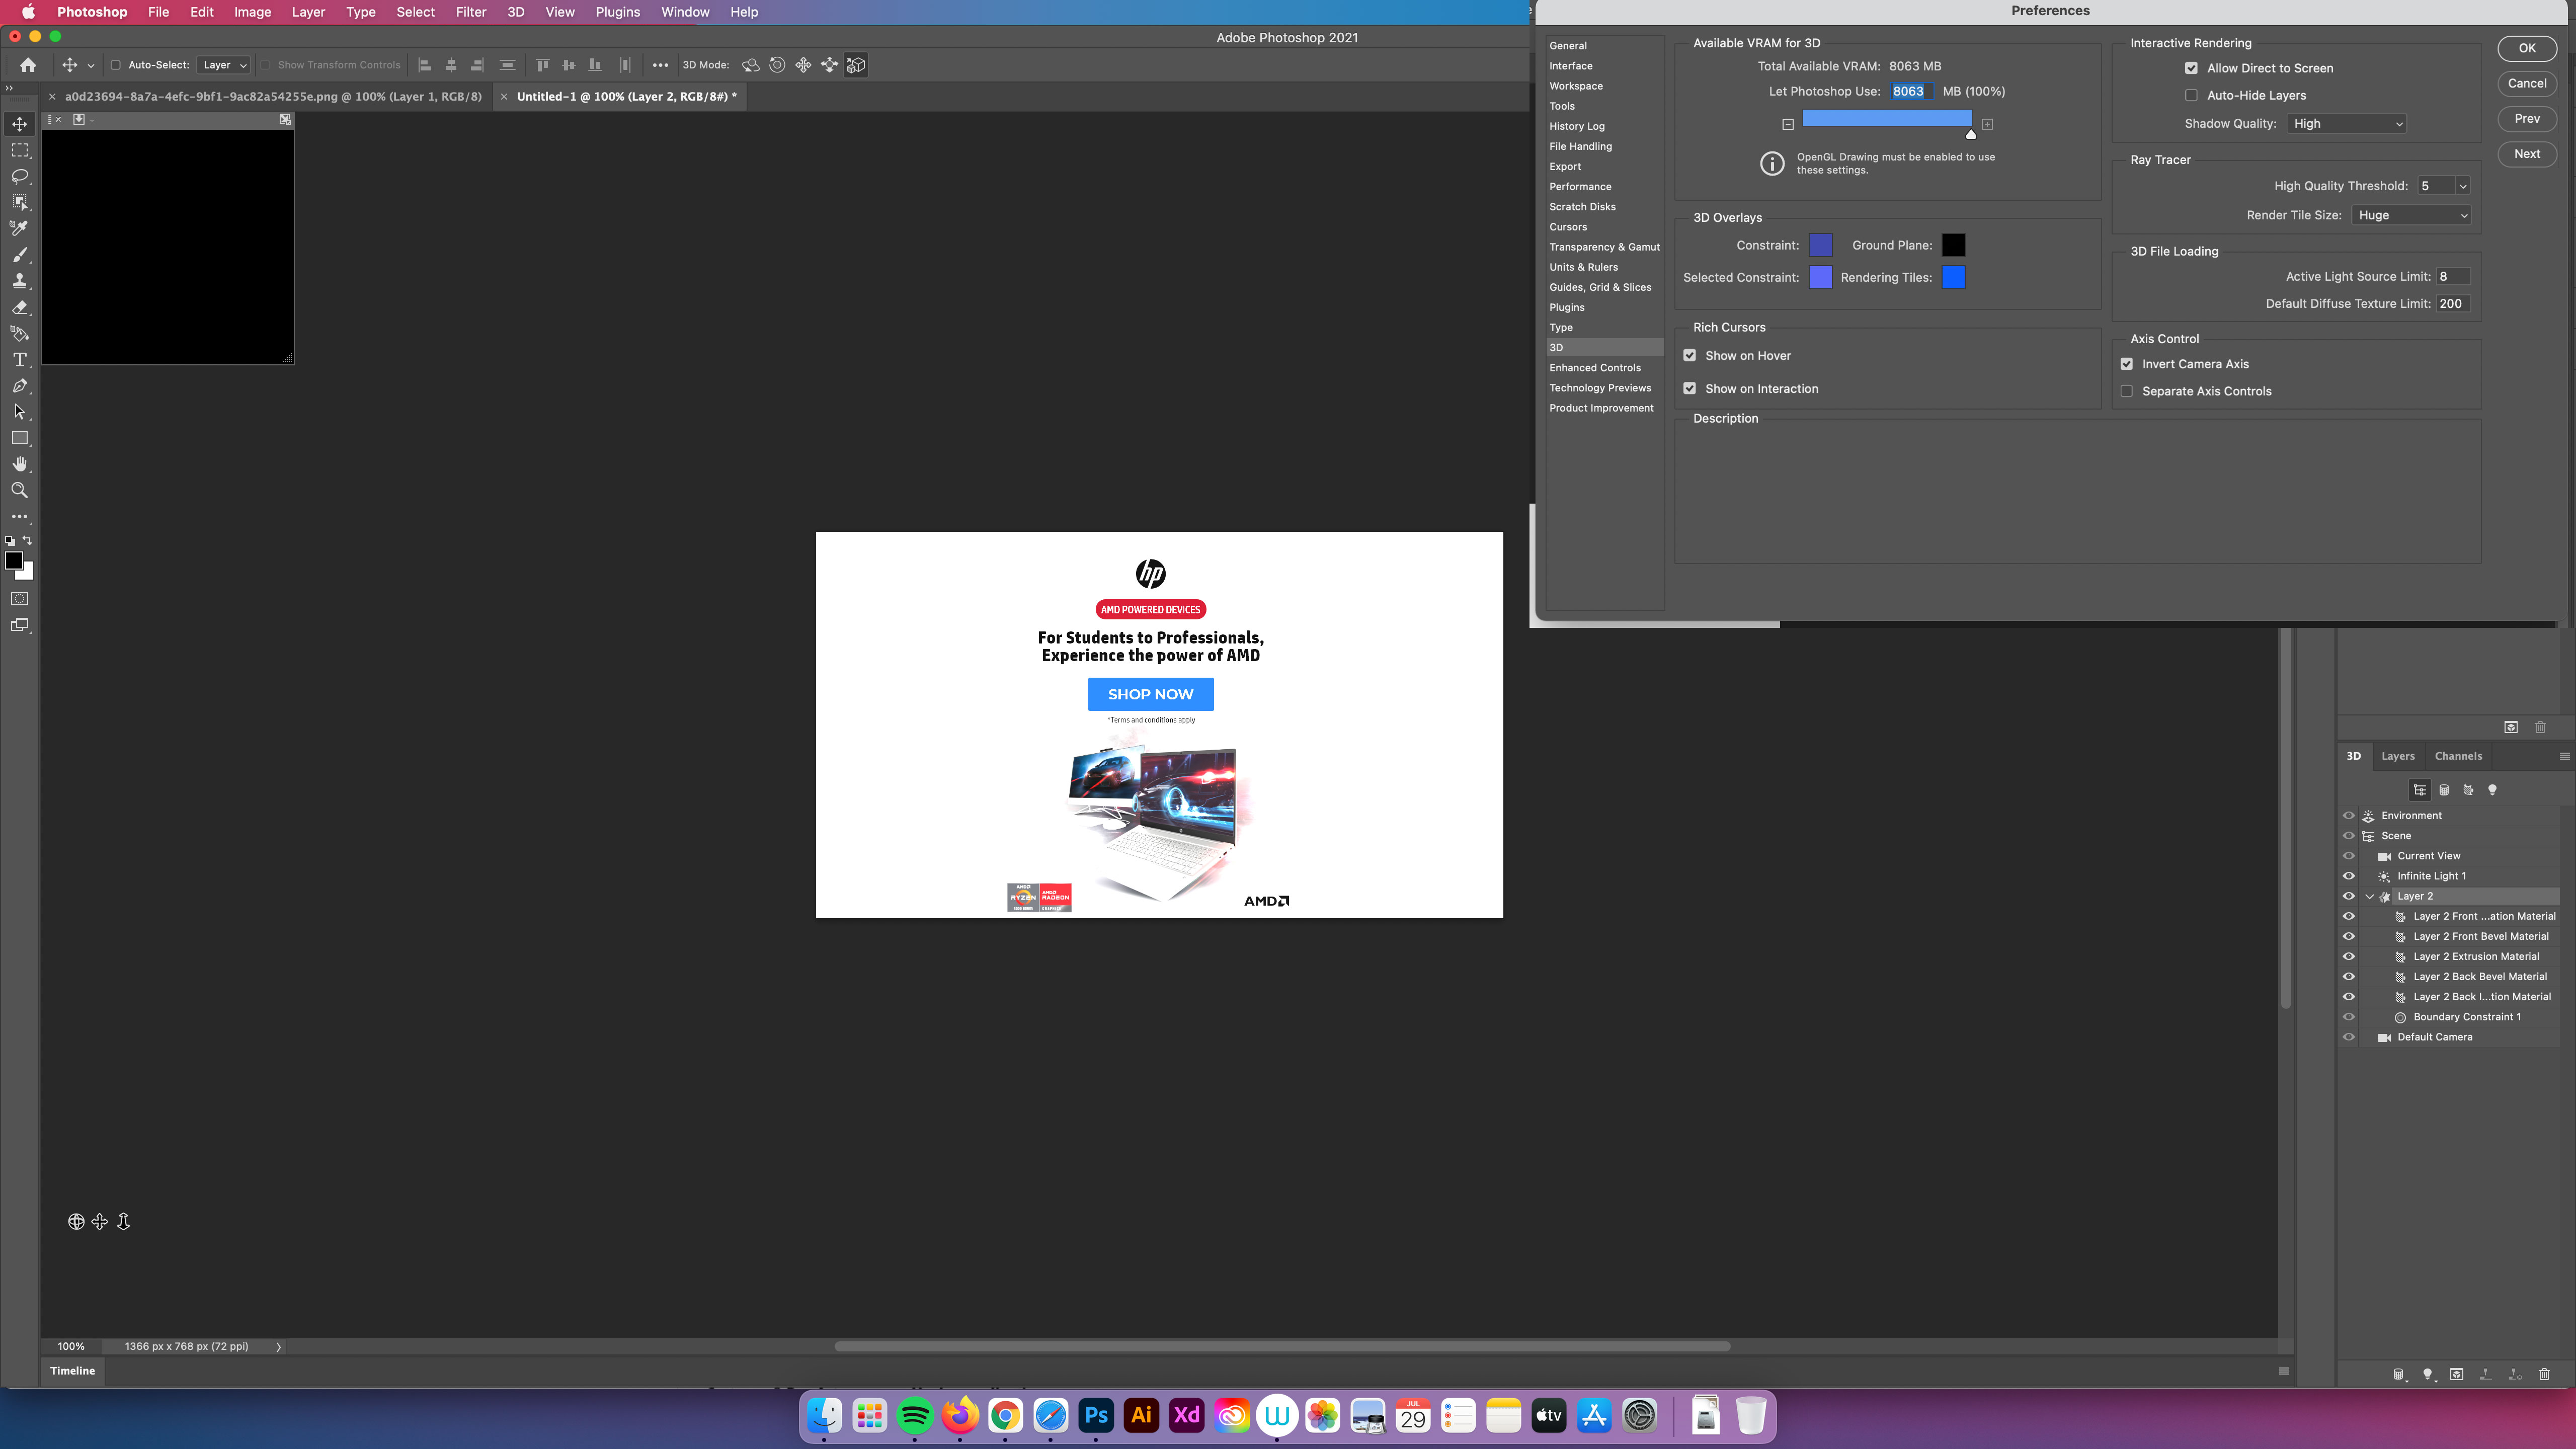Enable Separate Axis Controls checkbox
Image resolution: width=2576 pixels, height=1449 pixels.
click(x=2126, y=391)
